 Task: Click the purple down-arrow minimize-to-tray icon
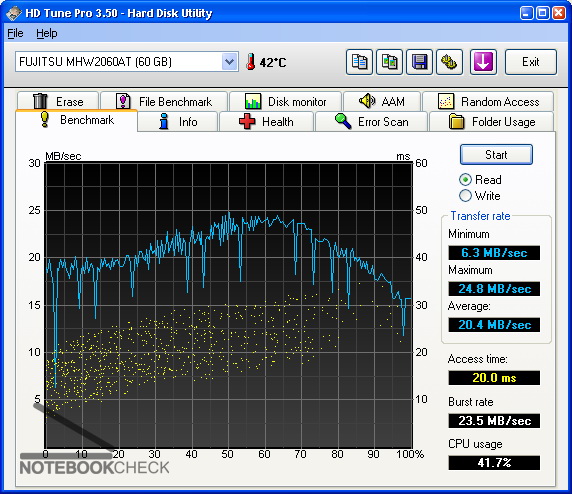click(483, 62)
